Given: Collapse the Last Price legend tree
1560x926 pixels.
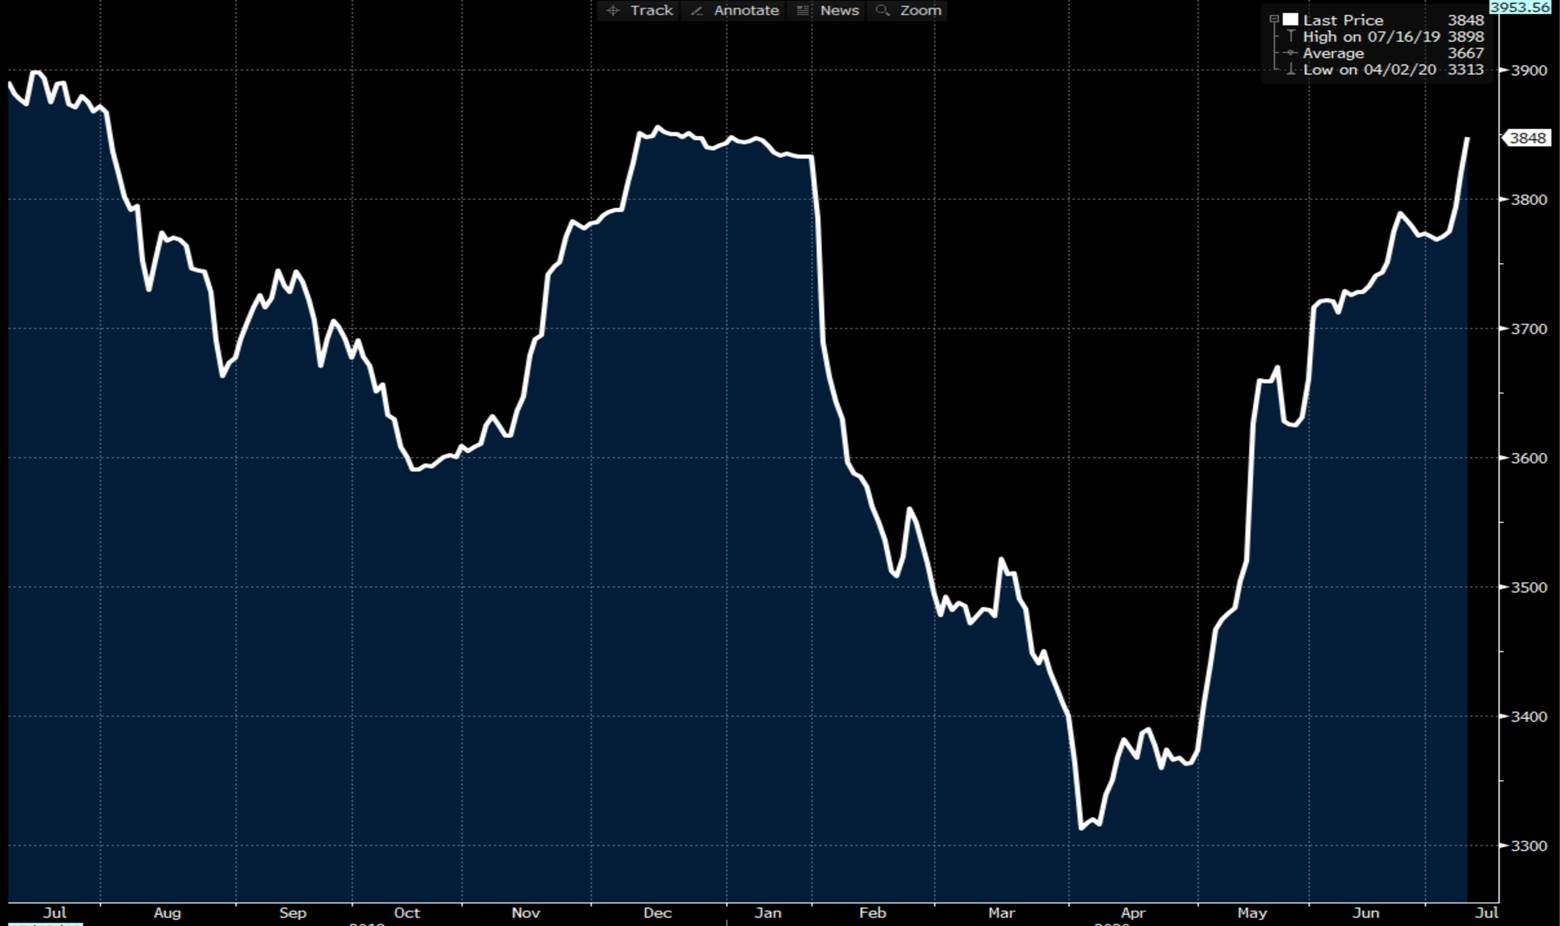Looking at the screenshot, I should pos(1274,19).
